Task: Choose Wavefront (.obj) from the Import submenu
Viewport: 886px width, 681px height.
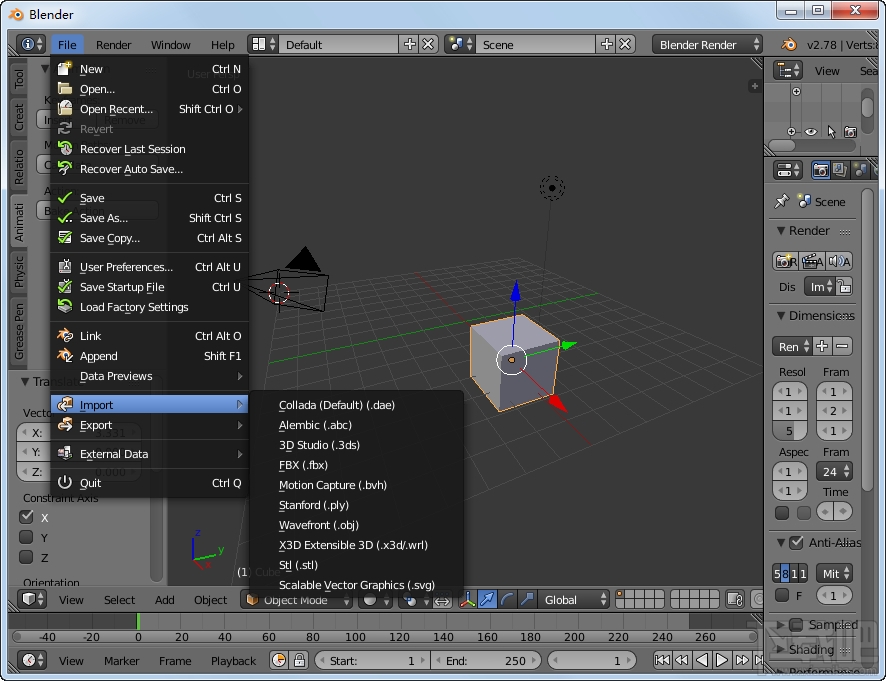Action: (x=319, y=525)
